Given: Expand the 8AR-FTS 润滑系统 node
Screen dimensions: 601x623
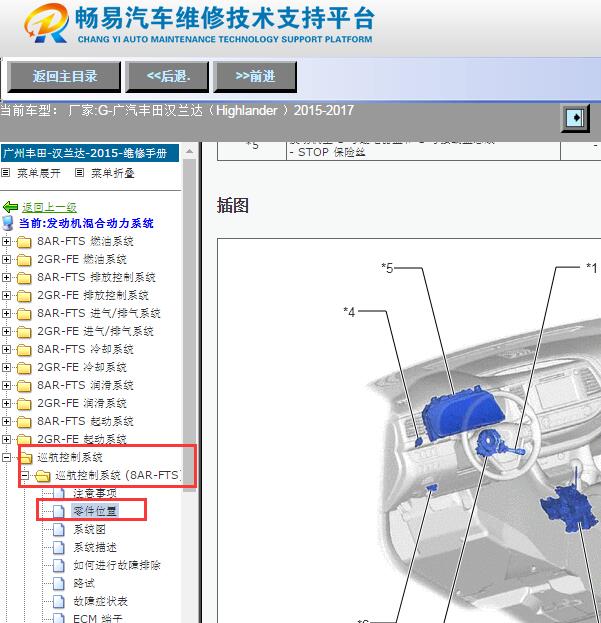Looking at the screenshot, I should (6, 385).
